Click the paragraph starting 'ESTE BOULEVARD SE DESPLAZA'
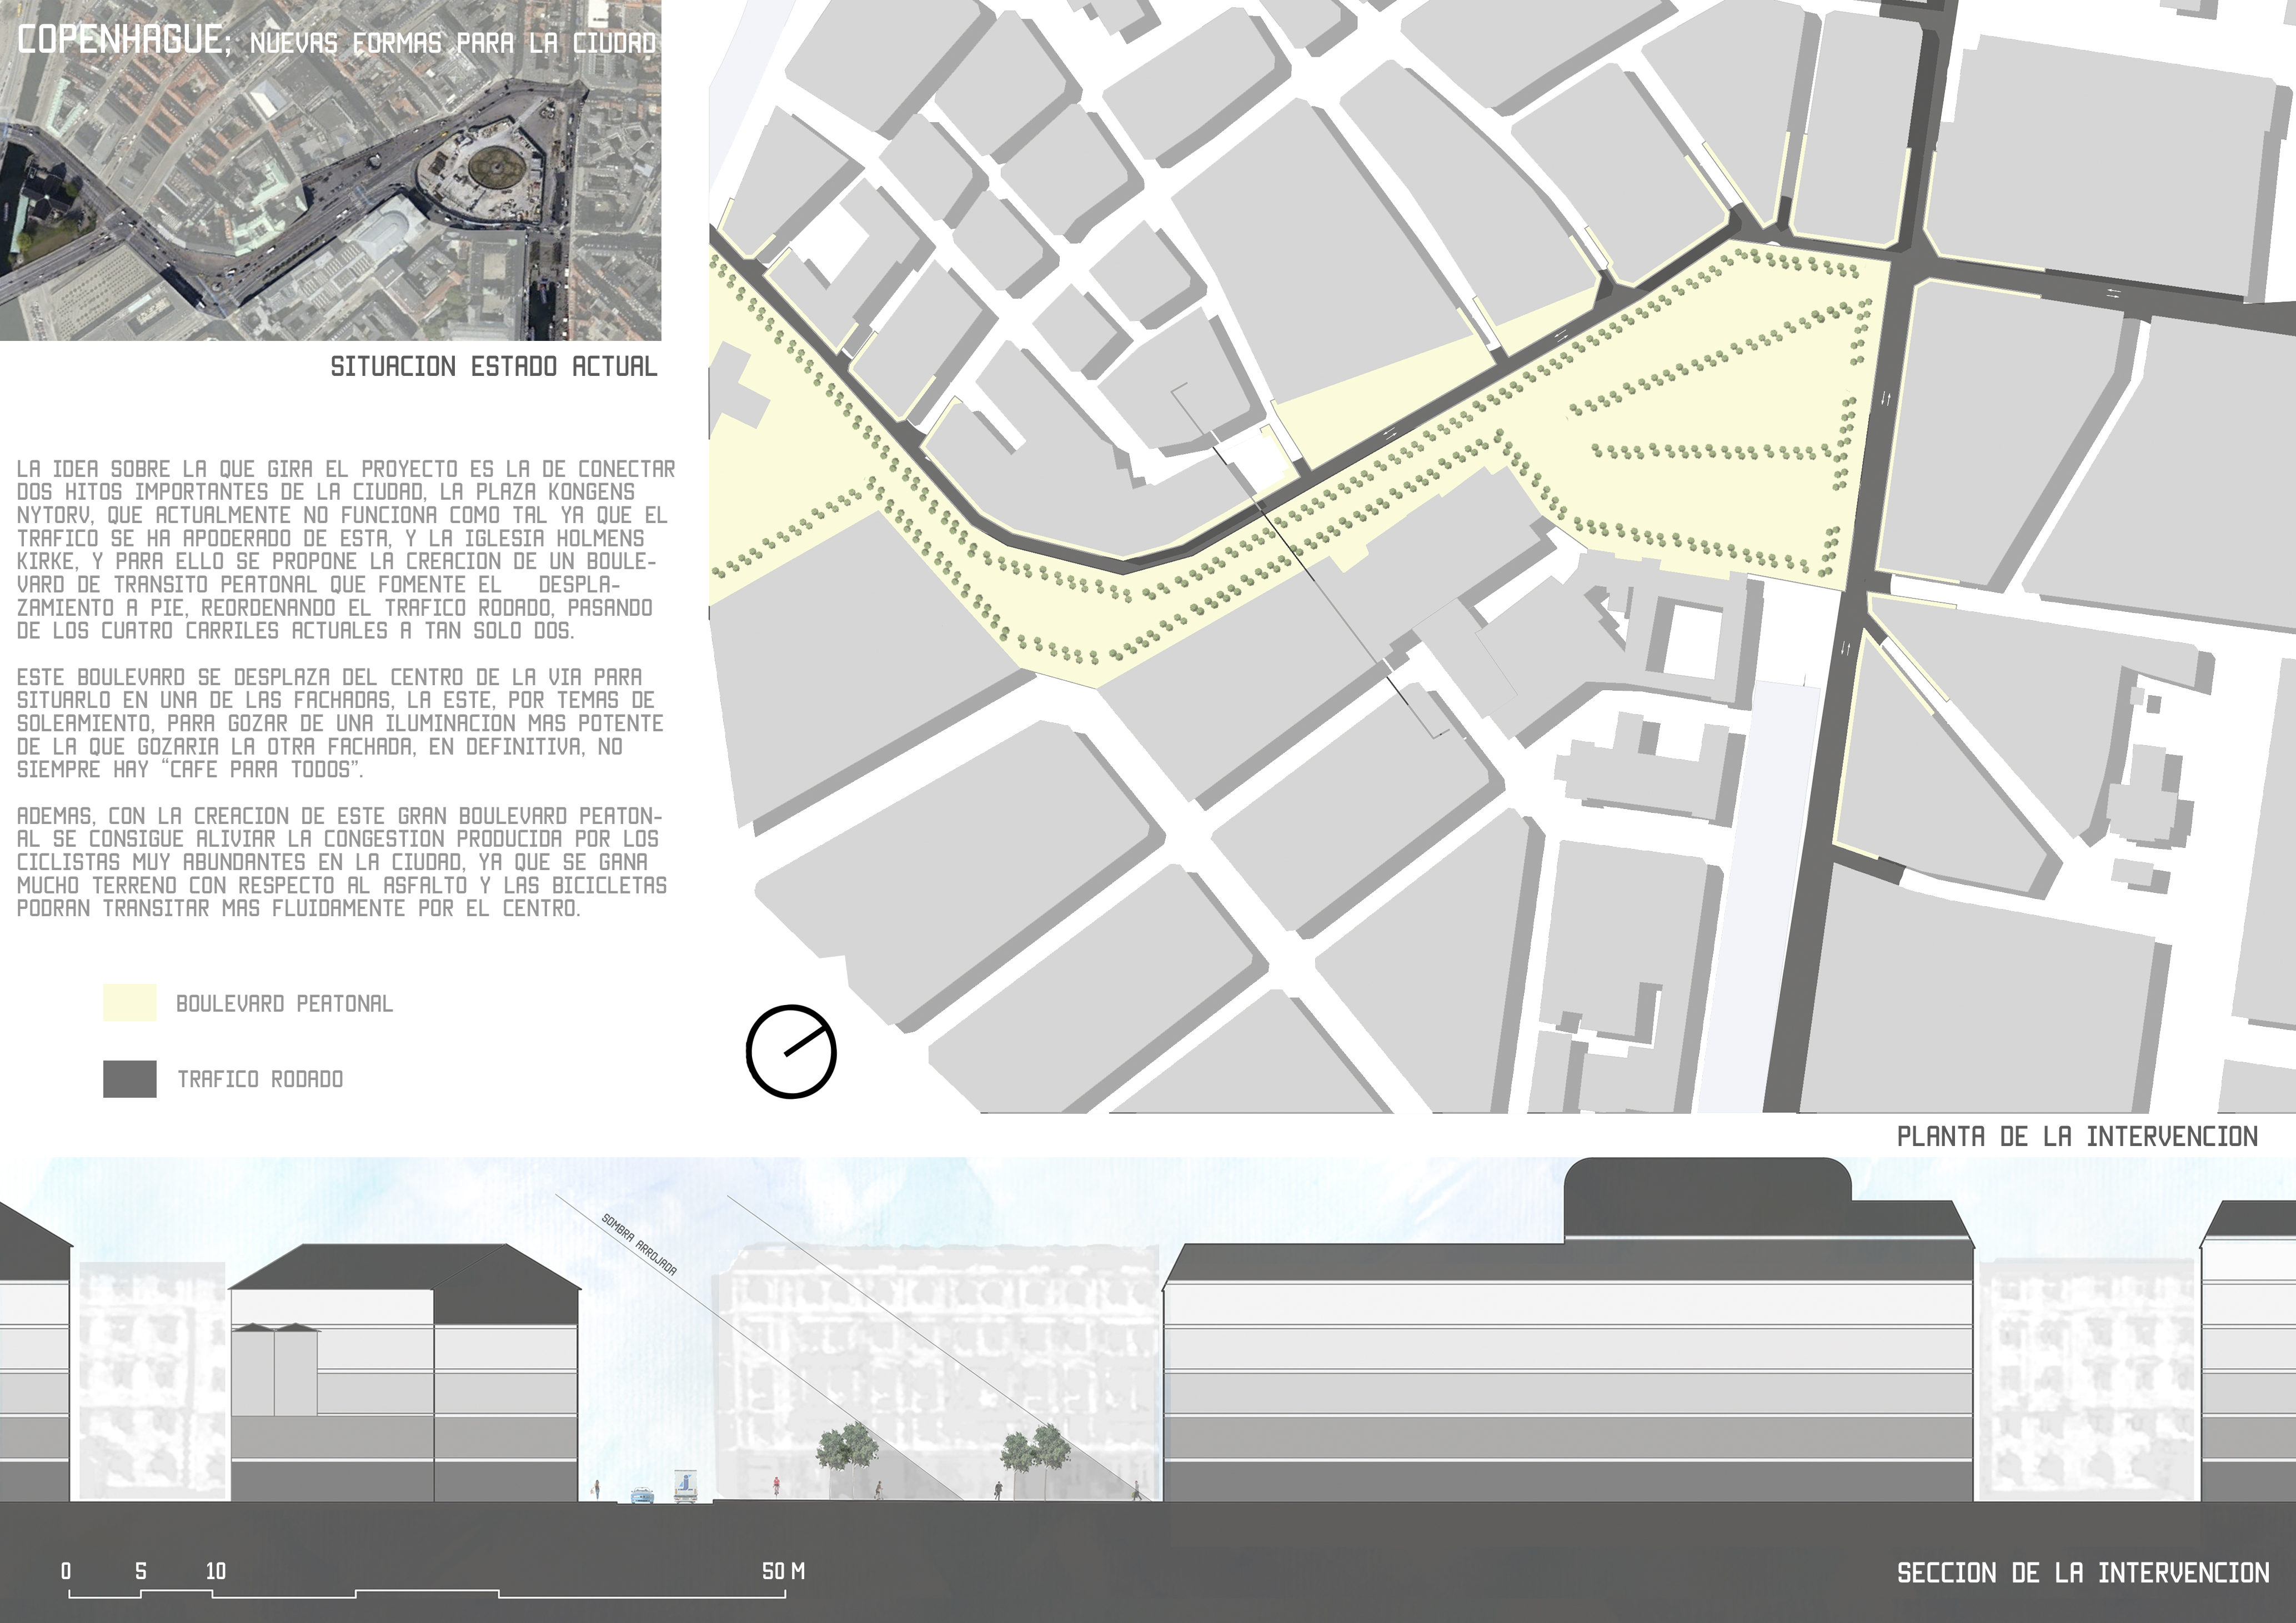 [340, 723]
